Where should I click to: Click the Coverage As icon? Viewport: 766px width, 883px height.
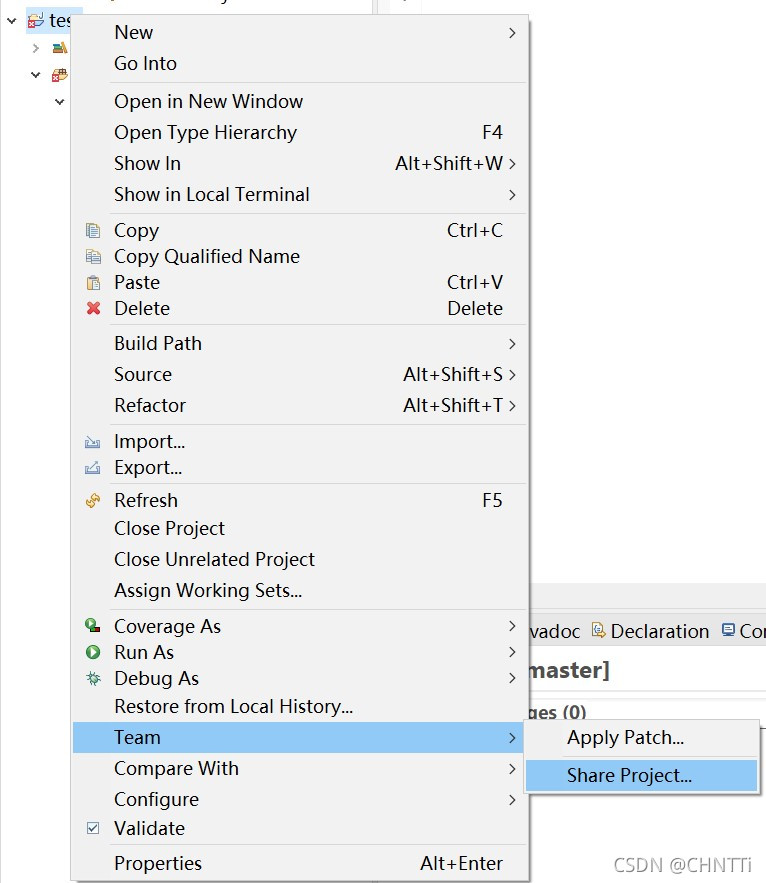tap(93, 626)
